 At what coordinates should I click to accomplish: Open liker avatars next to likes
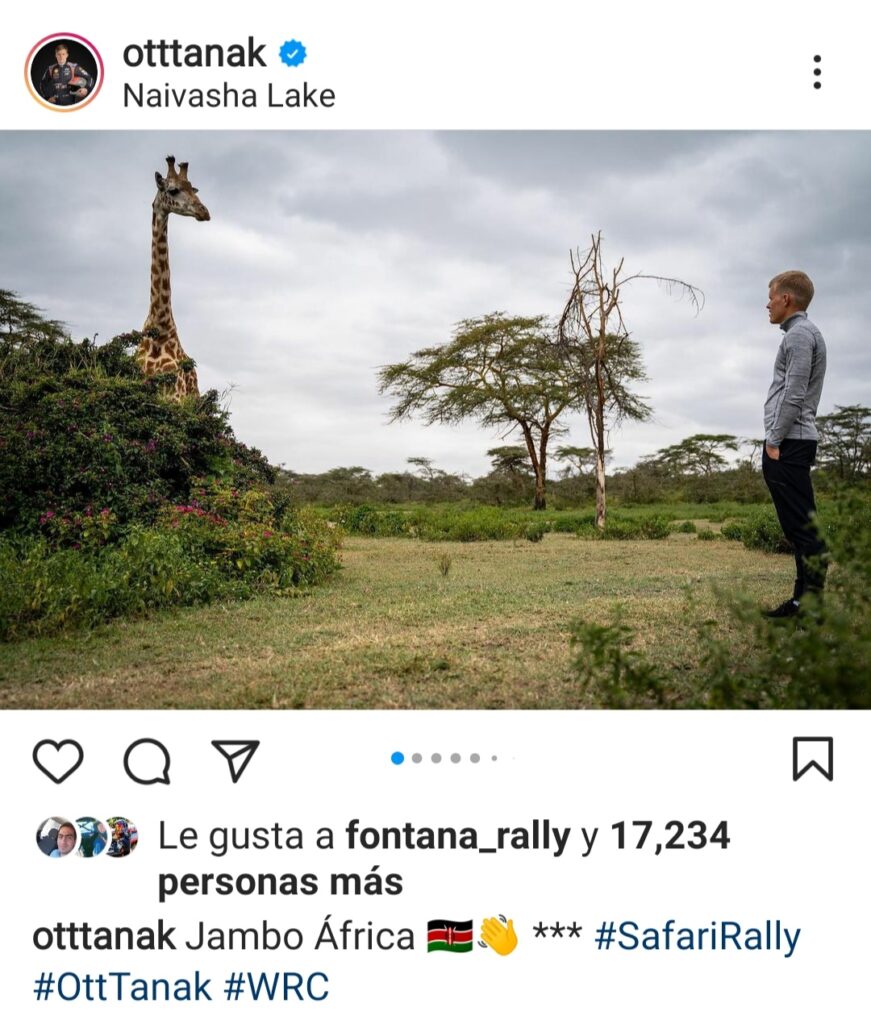(x=87, y=837)
